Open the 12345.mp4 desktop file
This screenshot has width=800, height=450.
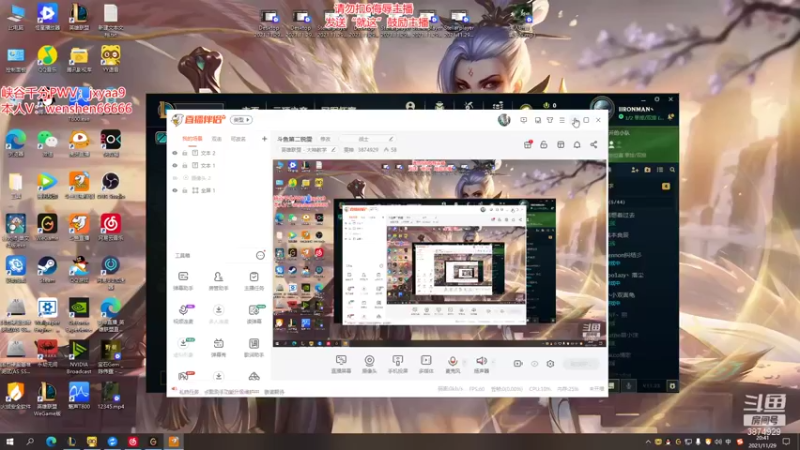110,396
